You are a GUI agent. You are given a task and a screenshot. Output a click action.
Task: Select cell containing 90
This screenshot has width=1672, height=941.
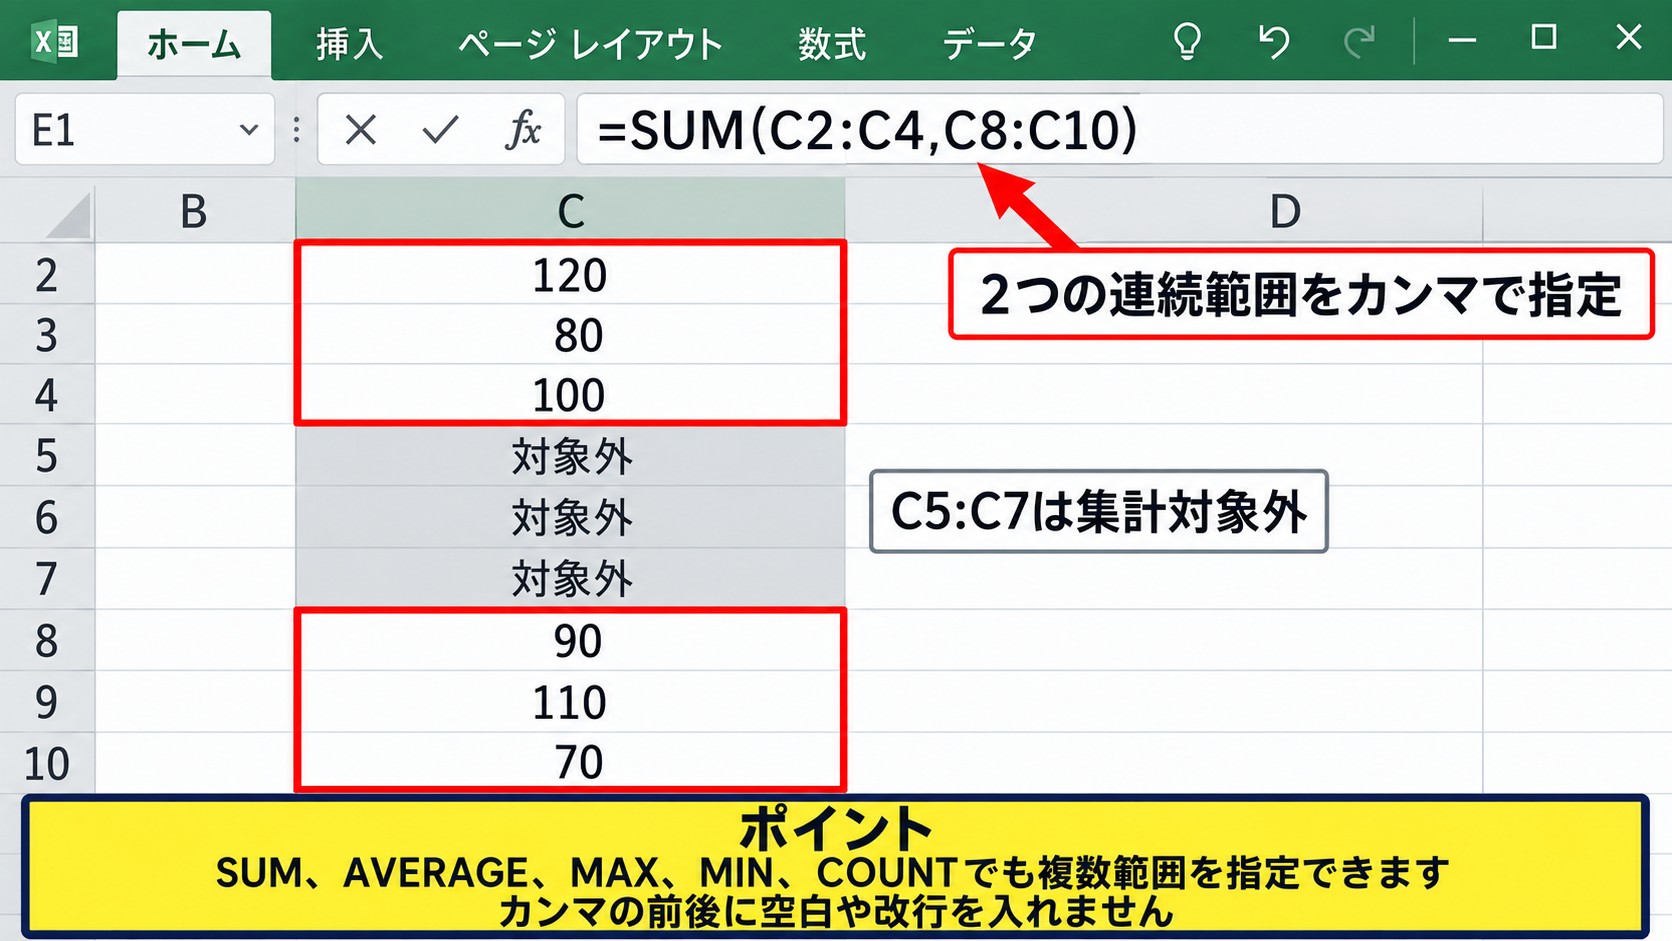click(570, 640)
